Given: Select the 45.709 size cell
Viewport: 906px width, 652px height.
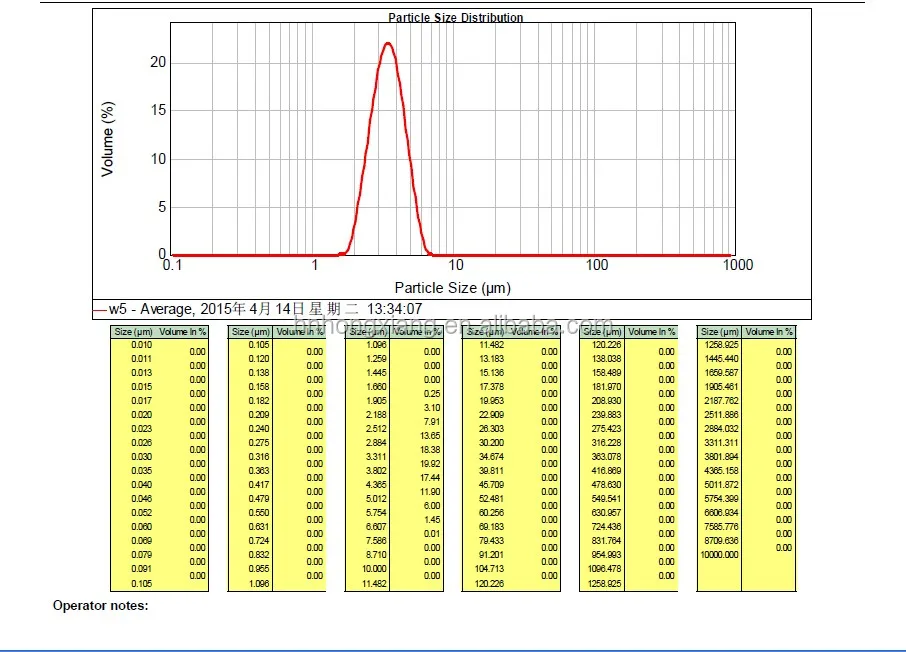Looking at the screenshot, I should tap(491, 485).
